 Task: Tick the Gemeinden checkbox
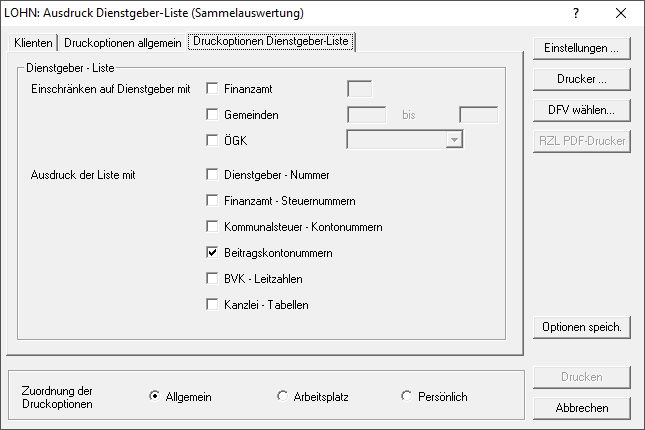212,115
